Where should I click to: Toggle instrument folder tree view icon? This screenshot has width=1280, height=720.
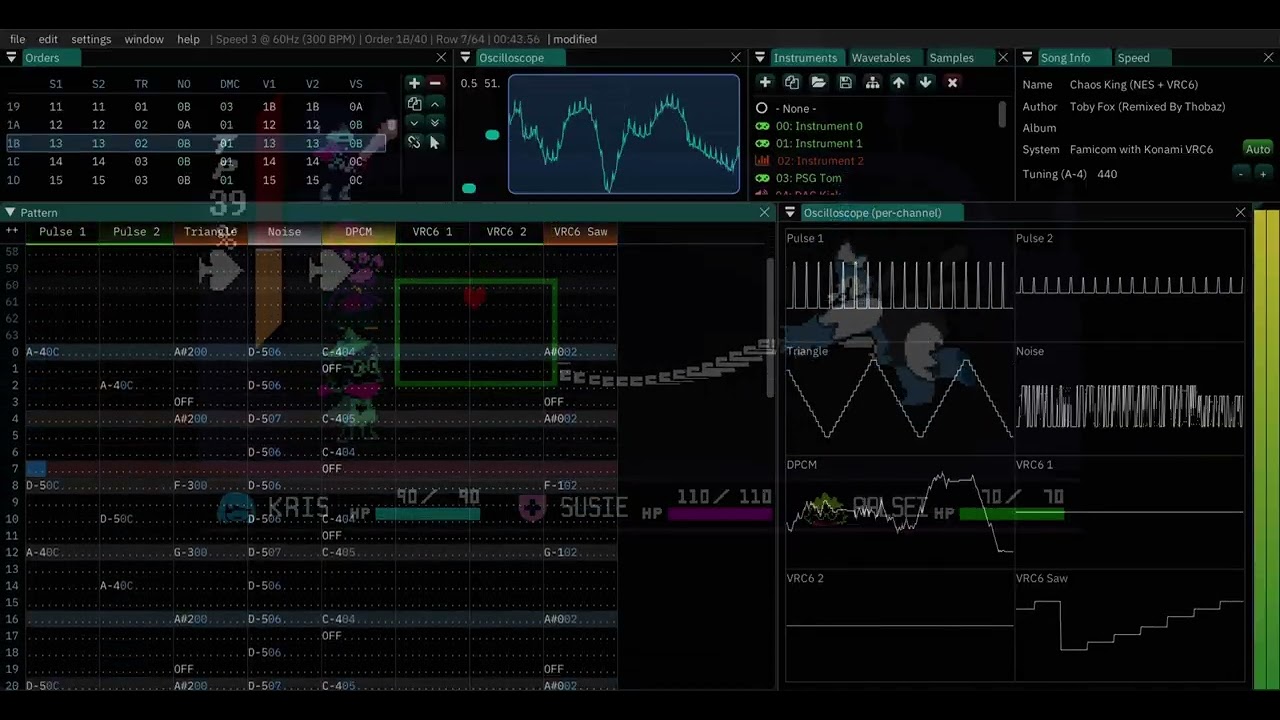click(x=872, y=83)
